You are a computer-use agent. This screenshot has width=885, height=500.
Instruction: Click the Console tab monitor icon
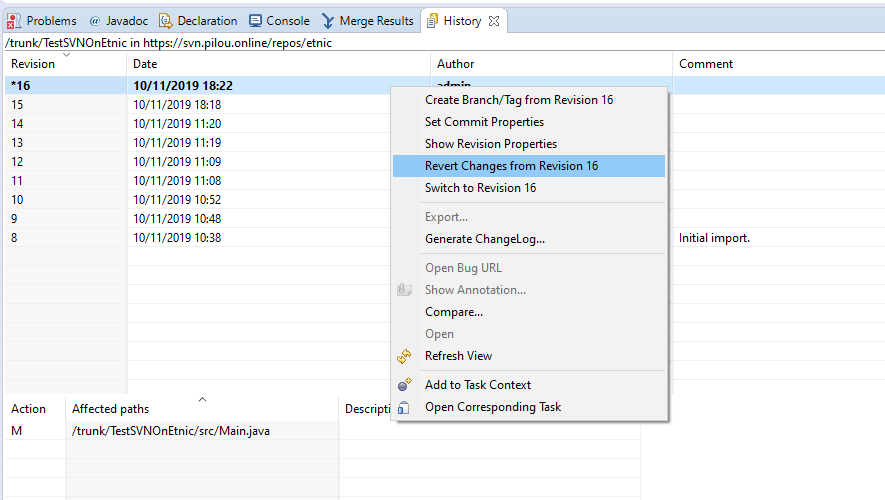[256, 21]
